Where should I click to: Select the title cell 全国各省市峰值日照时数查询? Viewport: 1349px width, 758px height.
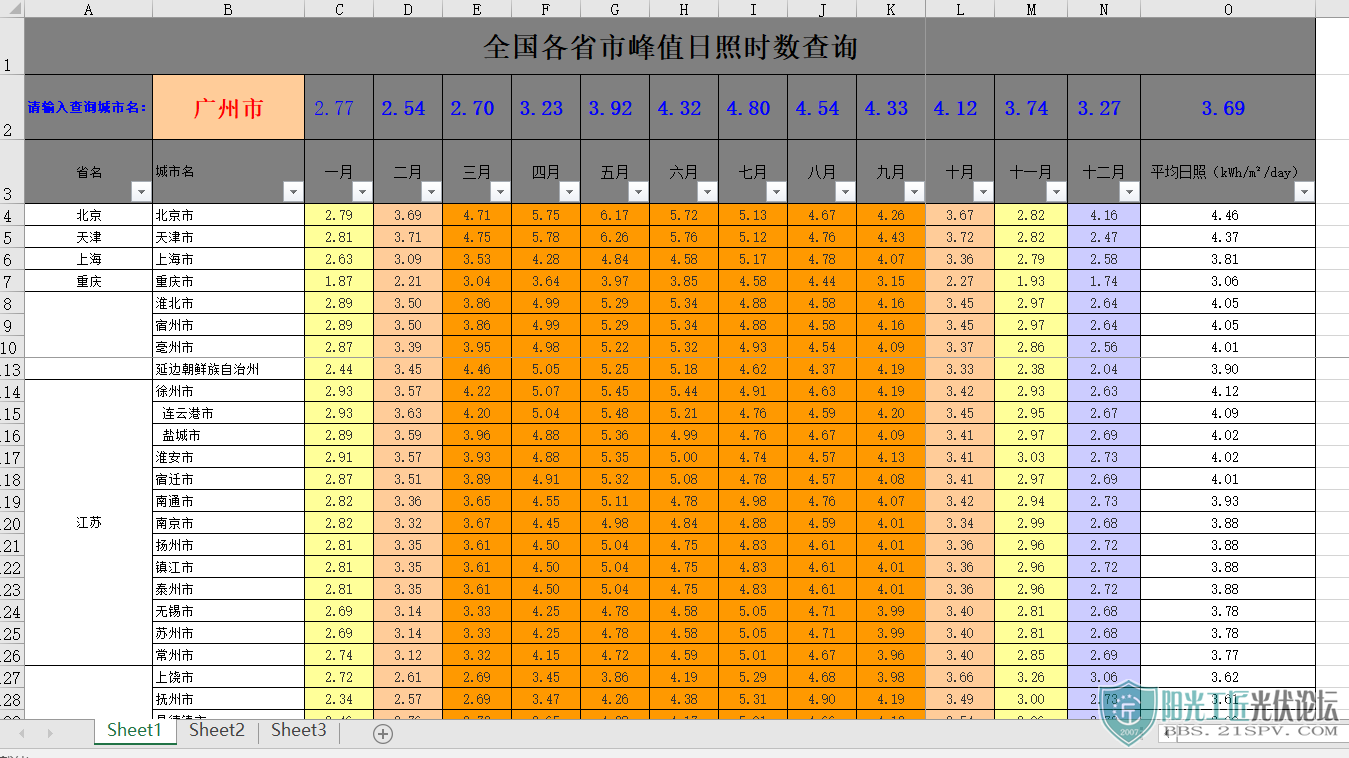tap(670, 46)
